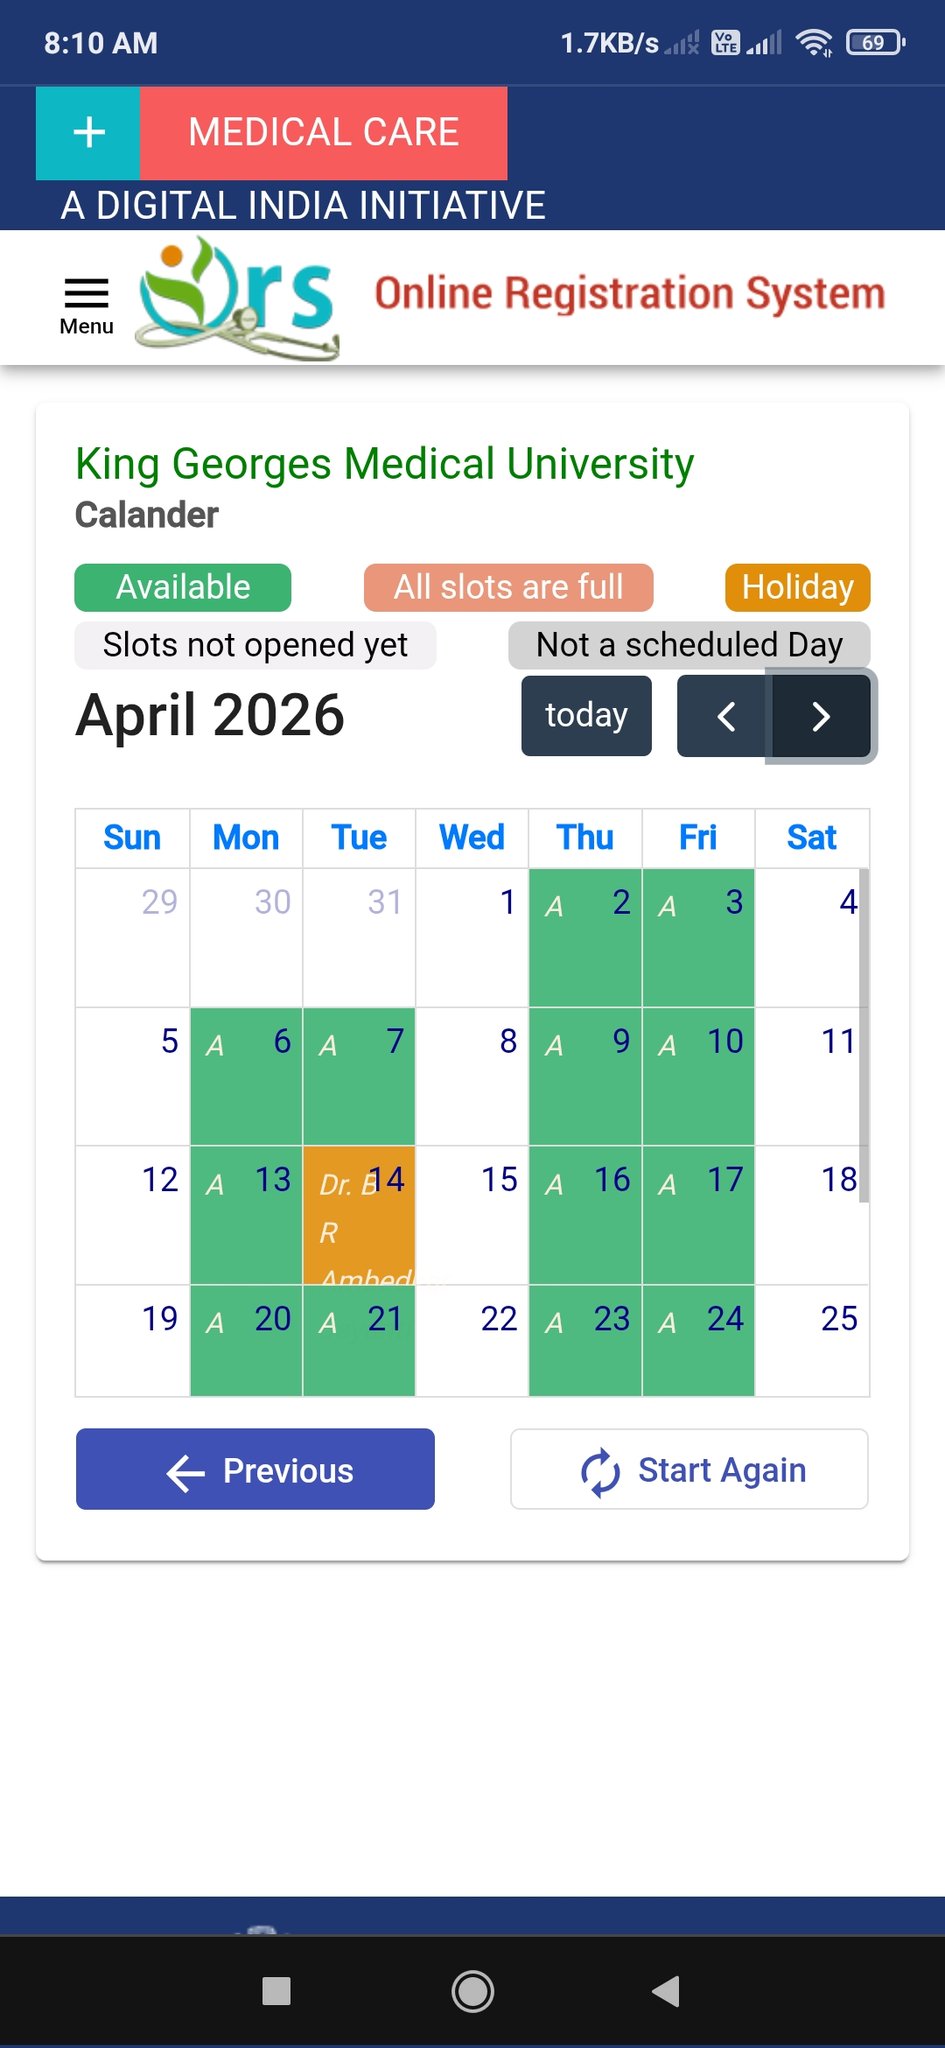The image size is (945, 2048).
Task: Select the holiday date April 14
Action: point(359,1215)
